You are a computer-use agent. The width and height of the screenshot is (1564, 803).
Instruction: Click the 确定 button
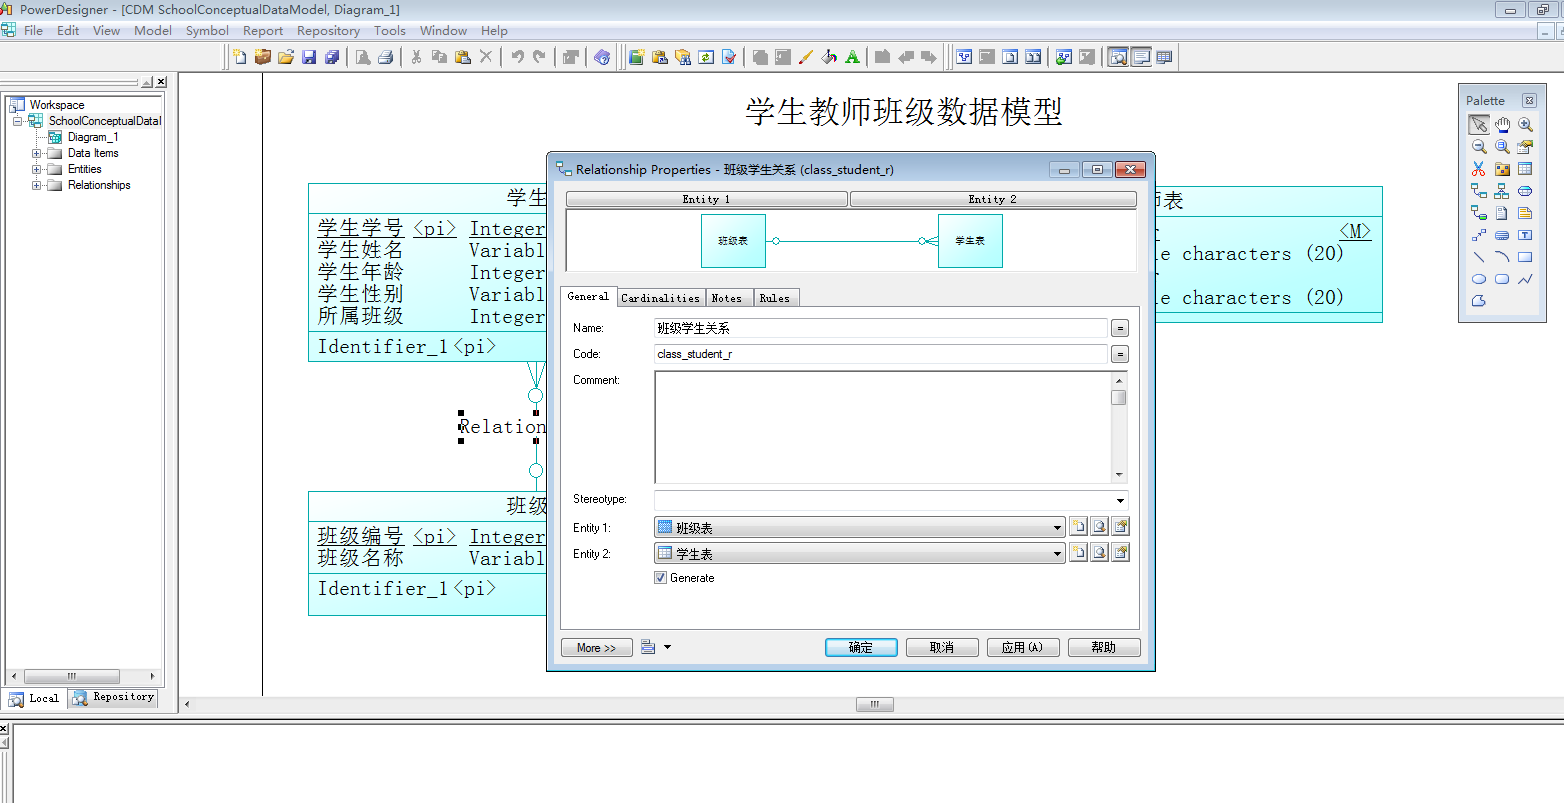point(861,647)
